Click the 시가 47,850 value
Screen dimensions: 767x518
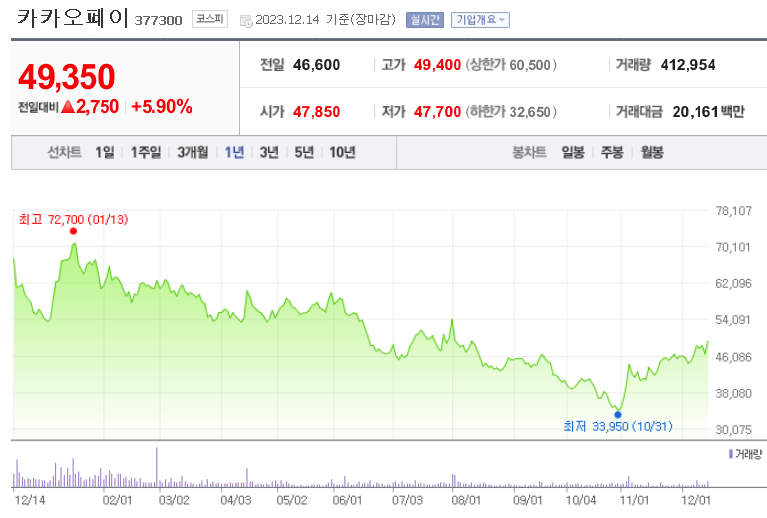(x=316, y=112)
